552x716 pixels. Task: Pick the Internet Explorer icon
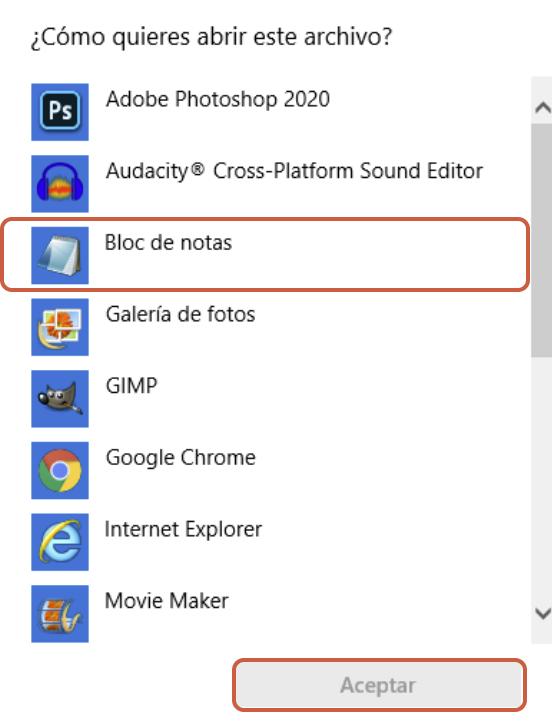[60, 542]
